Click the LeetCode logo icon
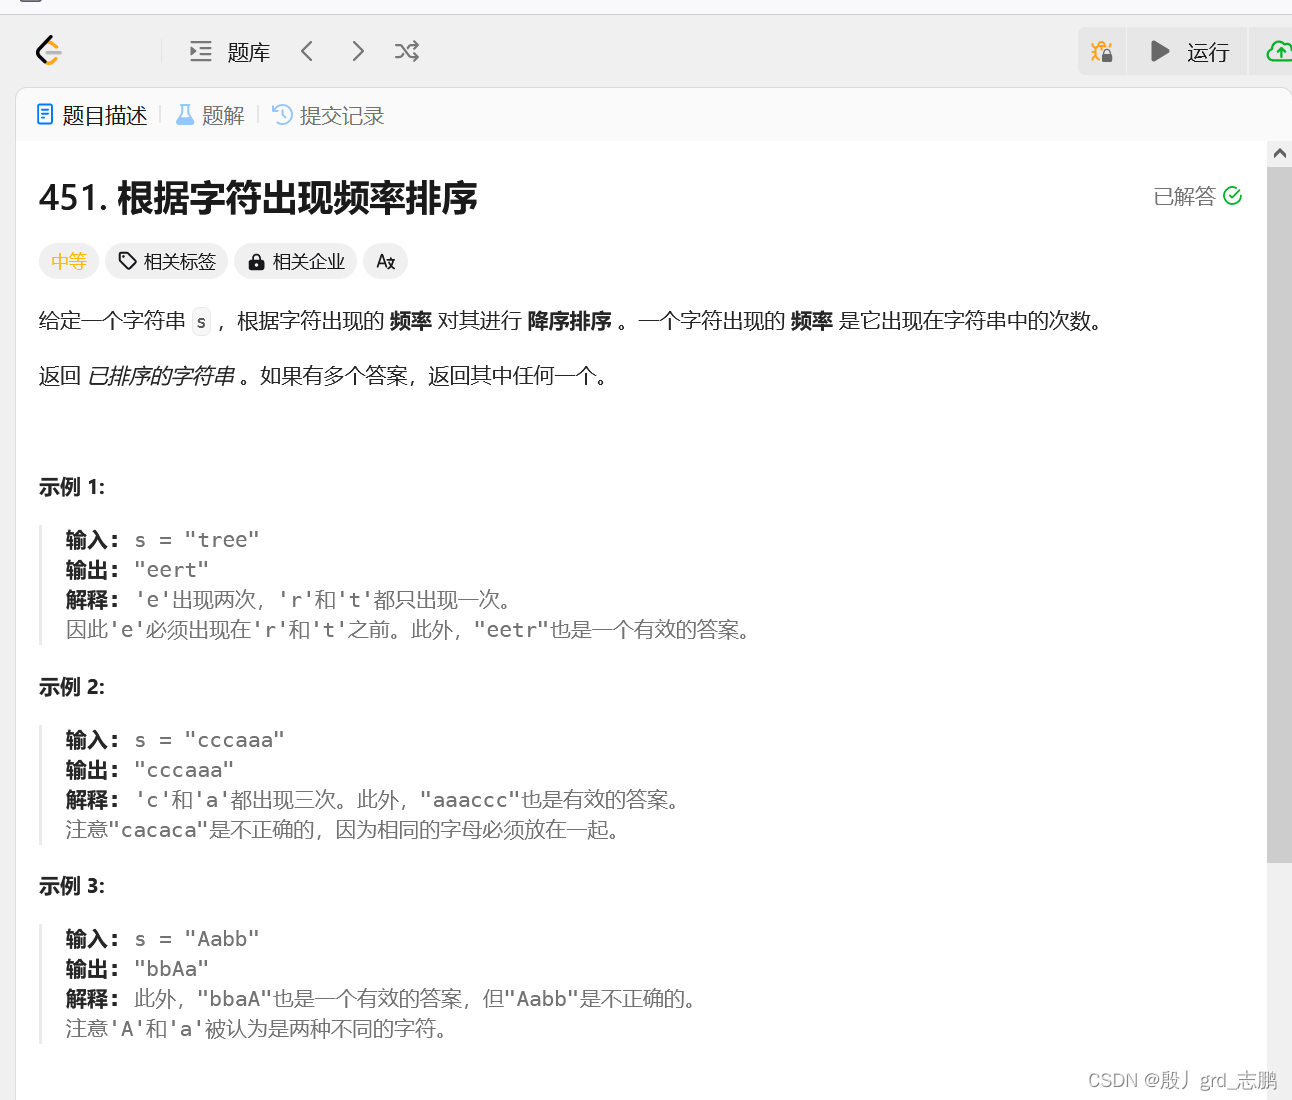1292x1100 pixels. point(48,51)
